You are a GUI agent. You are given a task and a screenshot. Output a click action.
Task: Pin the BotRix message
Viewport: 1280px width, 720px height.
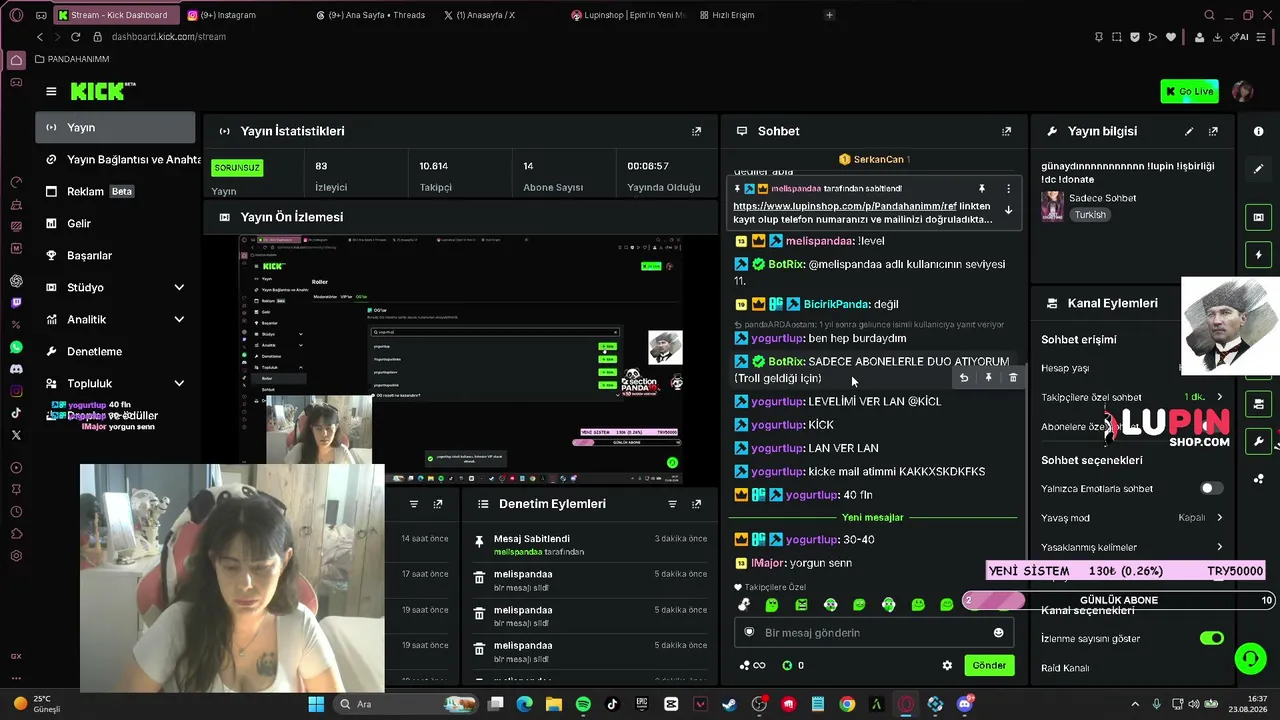click(988, 378)
